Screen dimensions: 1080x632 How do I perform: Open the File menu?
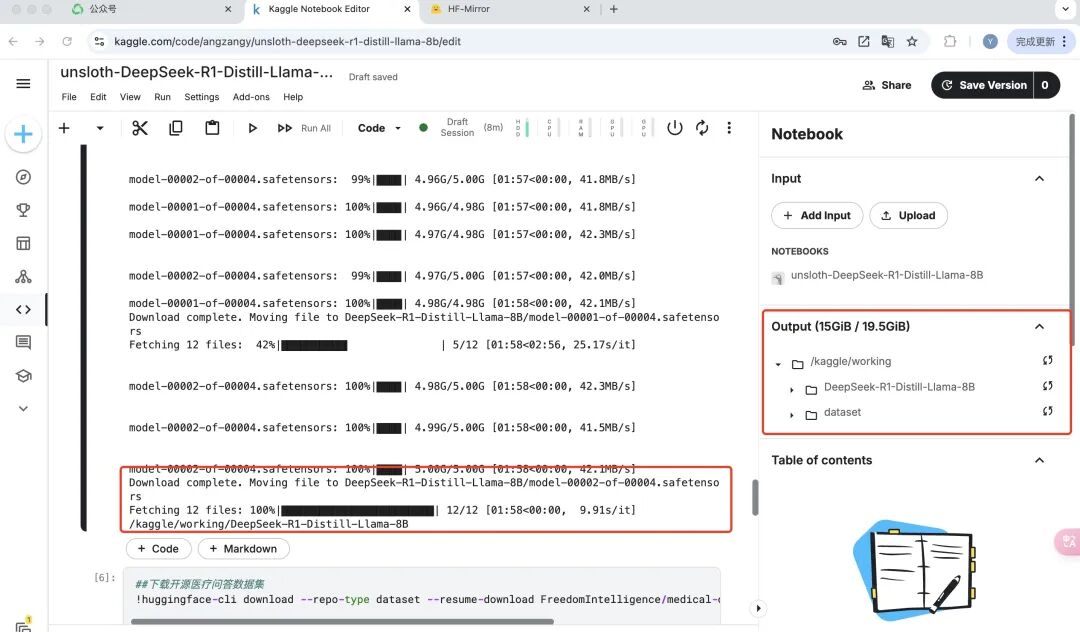pyautogui.click(x=69, y=97)
